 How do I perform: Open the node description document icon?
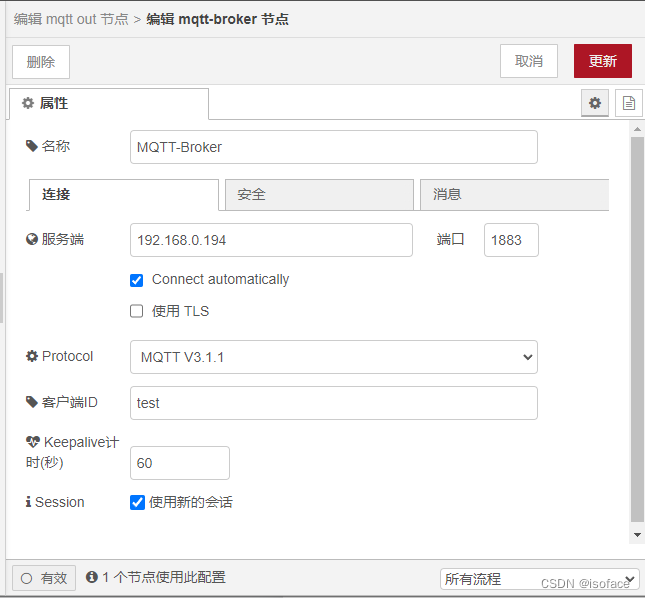(x=629, y=103)
